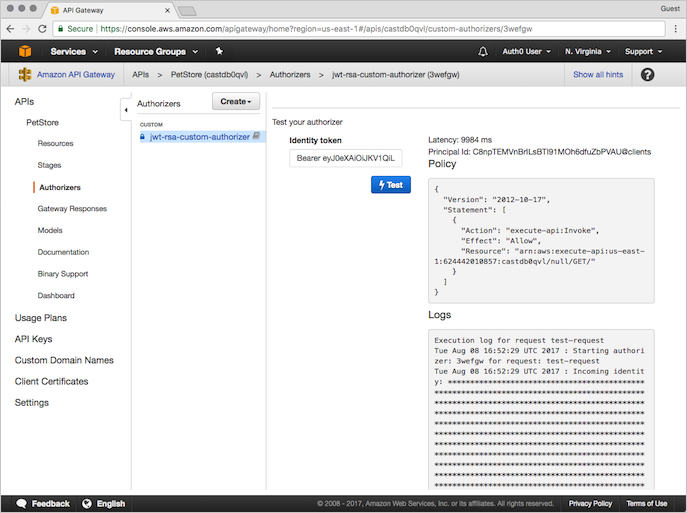687x513 pixels.
Task: Open Binary Support
Action: (63, 274)
